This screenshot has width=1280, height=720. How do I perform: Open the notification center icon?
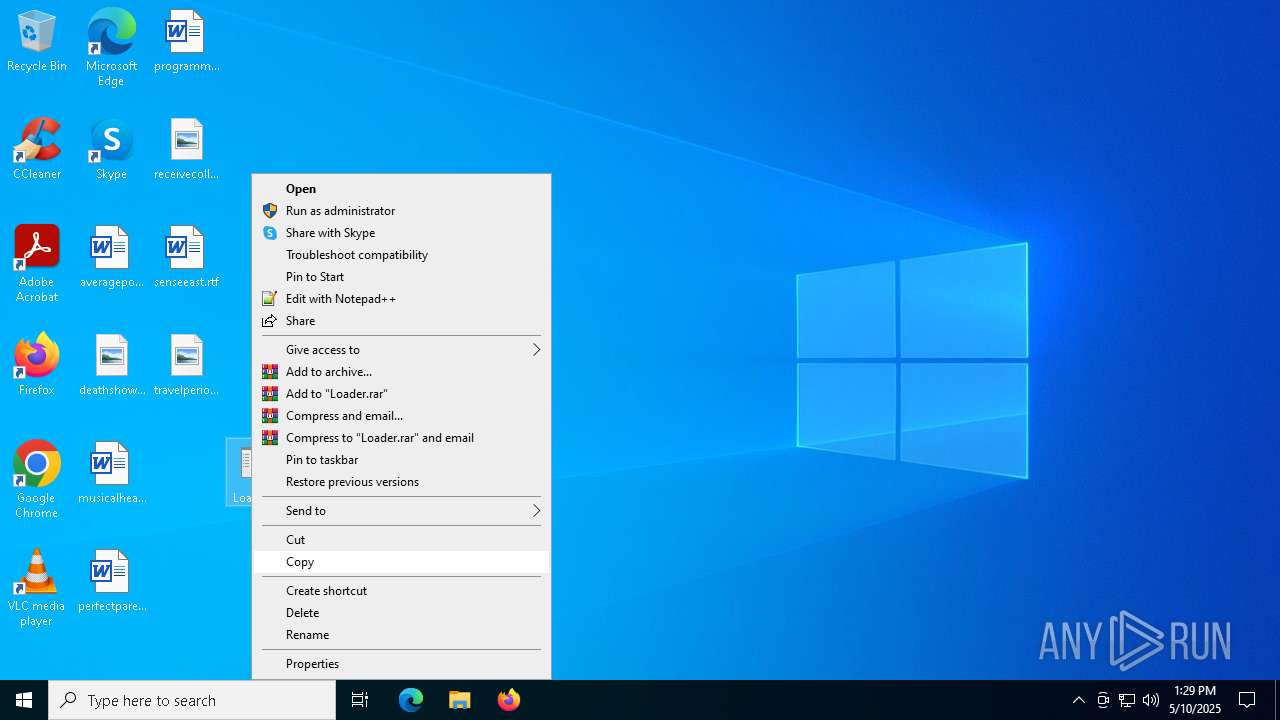click(1247, 700)
